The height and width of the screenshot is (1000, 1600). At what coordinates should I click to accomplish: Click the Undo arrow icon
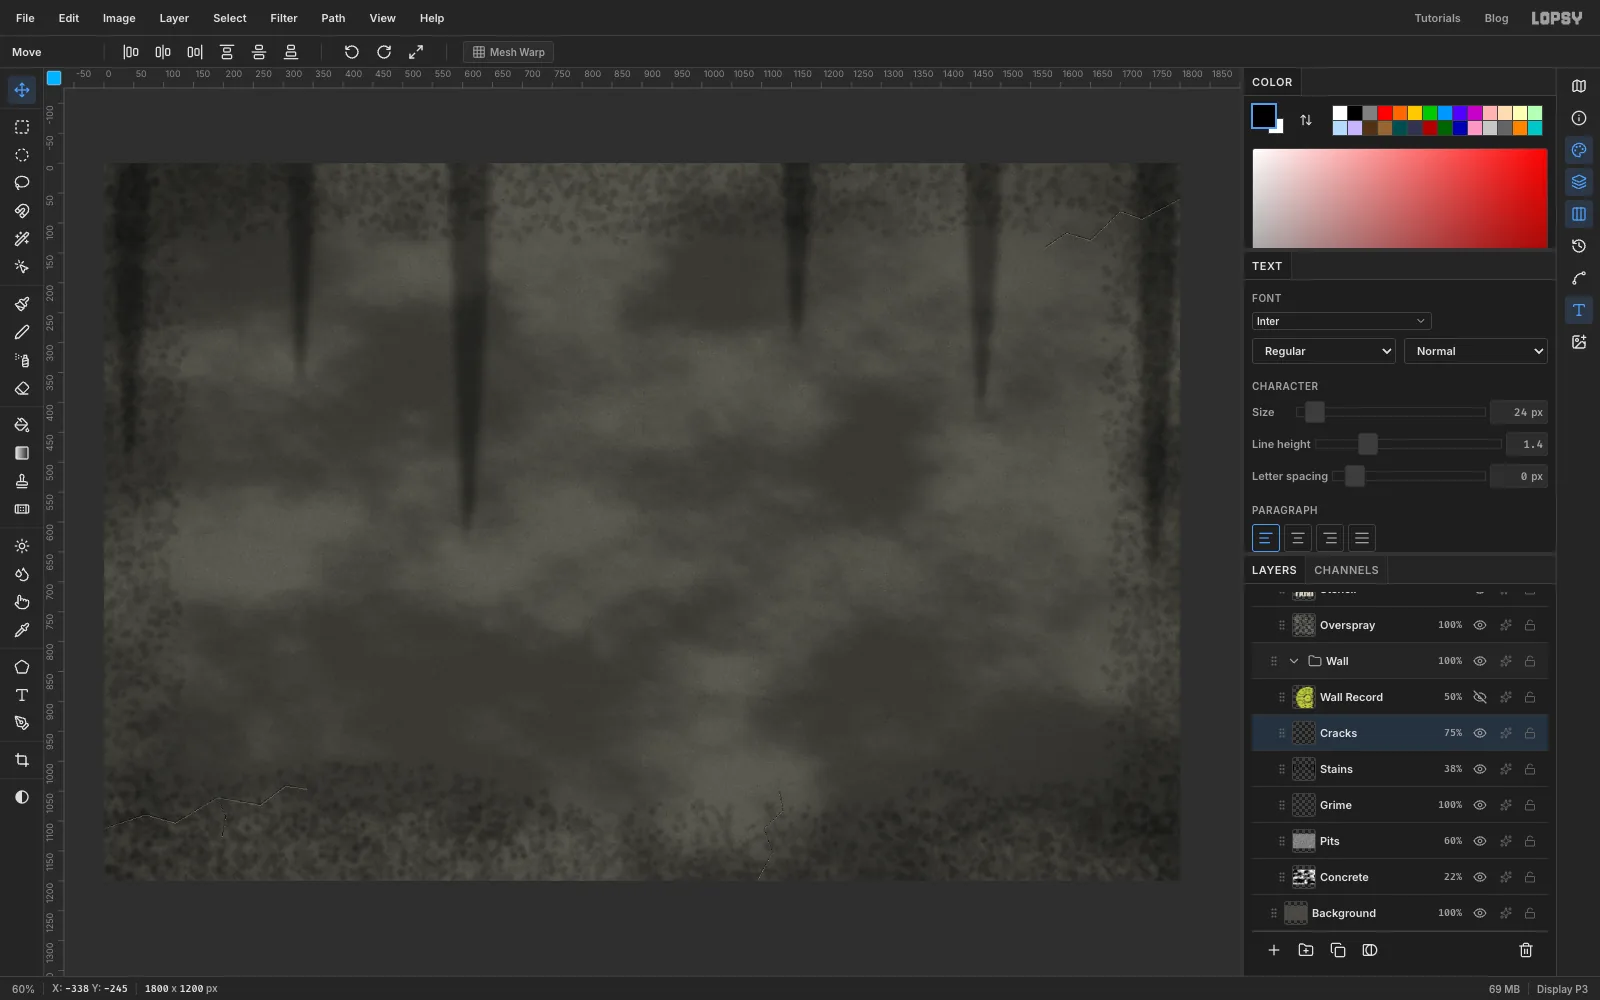[351, 52]
